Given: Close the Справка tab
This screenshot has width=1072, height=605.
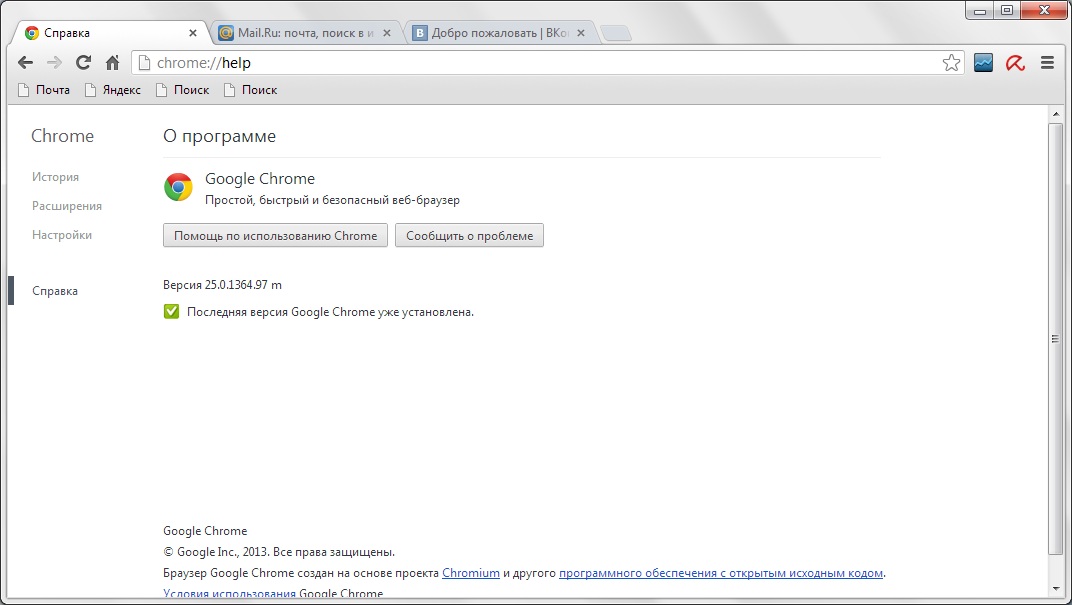Looking at the screenshot, I should [193, 33].
